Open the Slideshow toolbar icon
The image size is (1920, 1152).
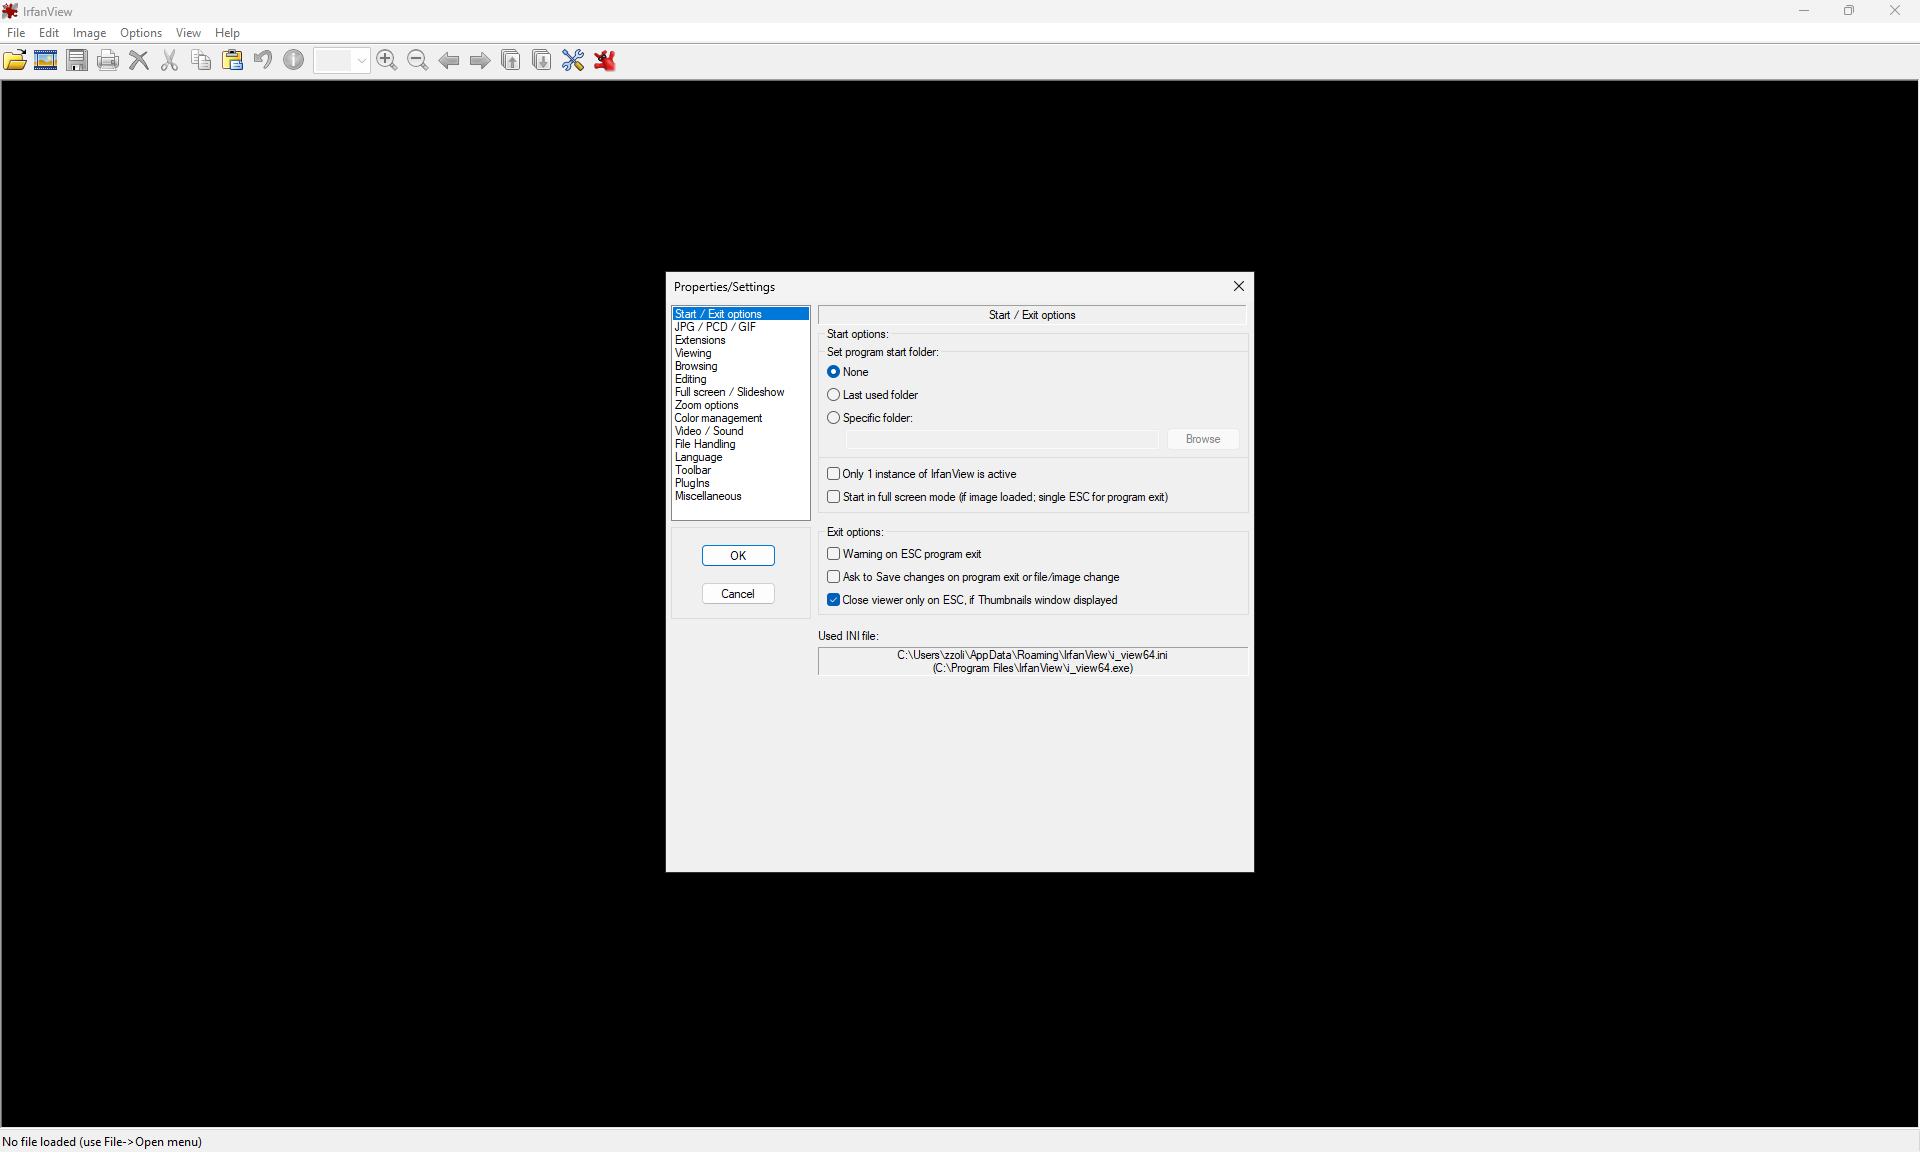click(46, 60)
